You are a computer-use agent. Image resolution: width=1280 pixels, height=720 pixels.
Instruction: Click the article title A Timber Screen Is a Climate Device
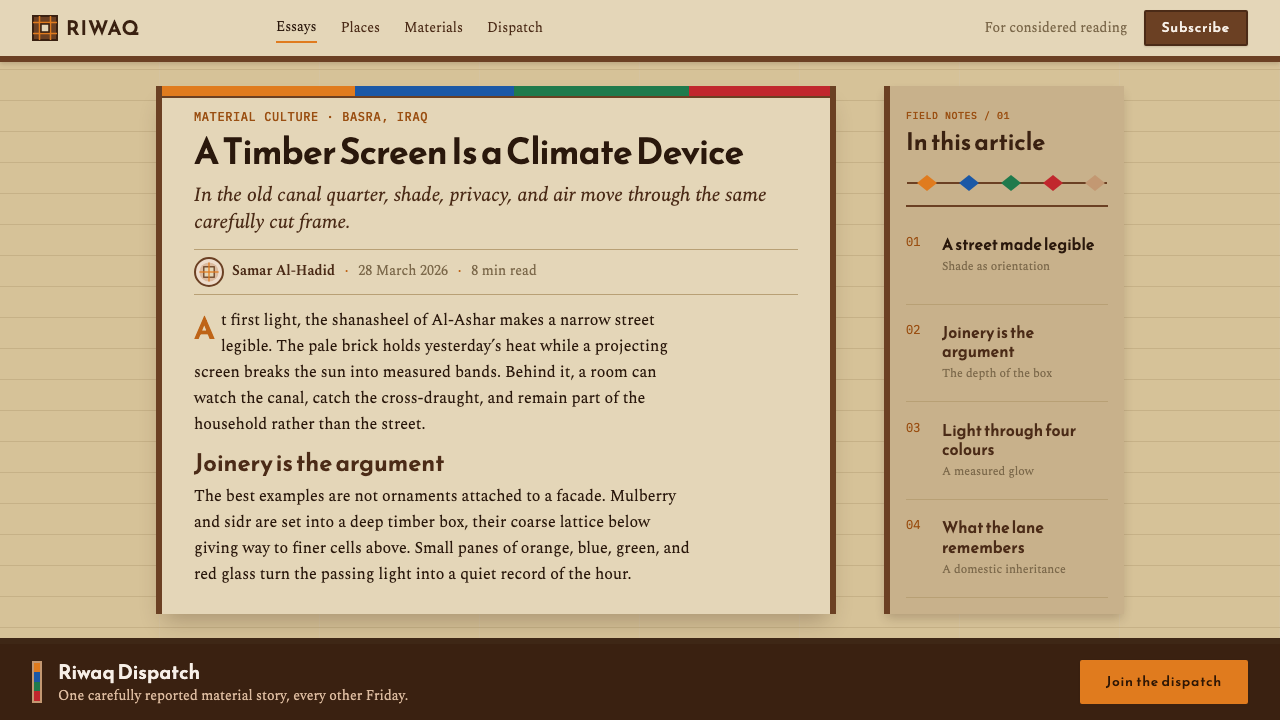coord(469,152)
